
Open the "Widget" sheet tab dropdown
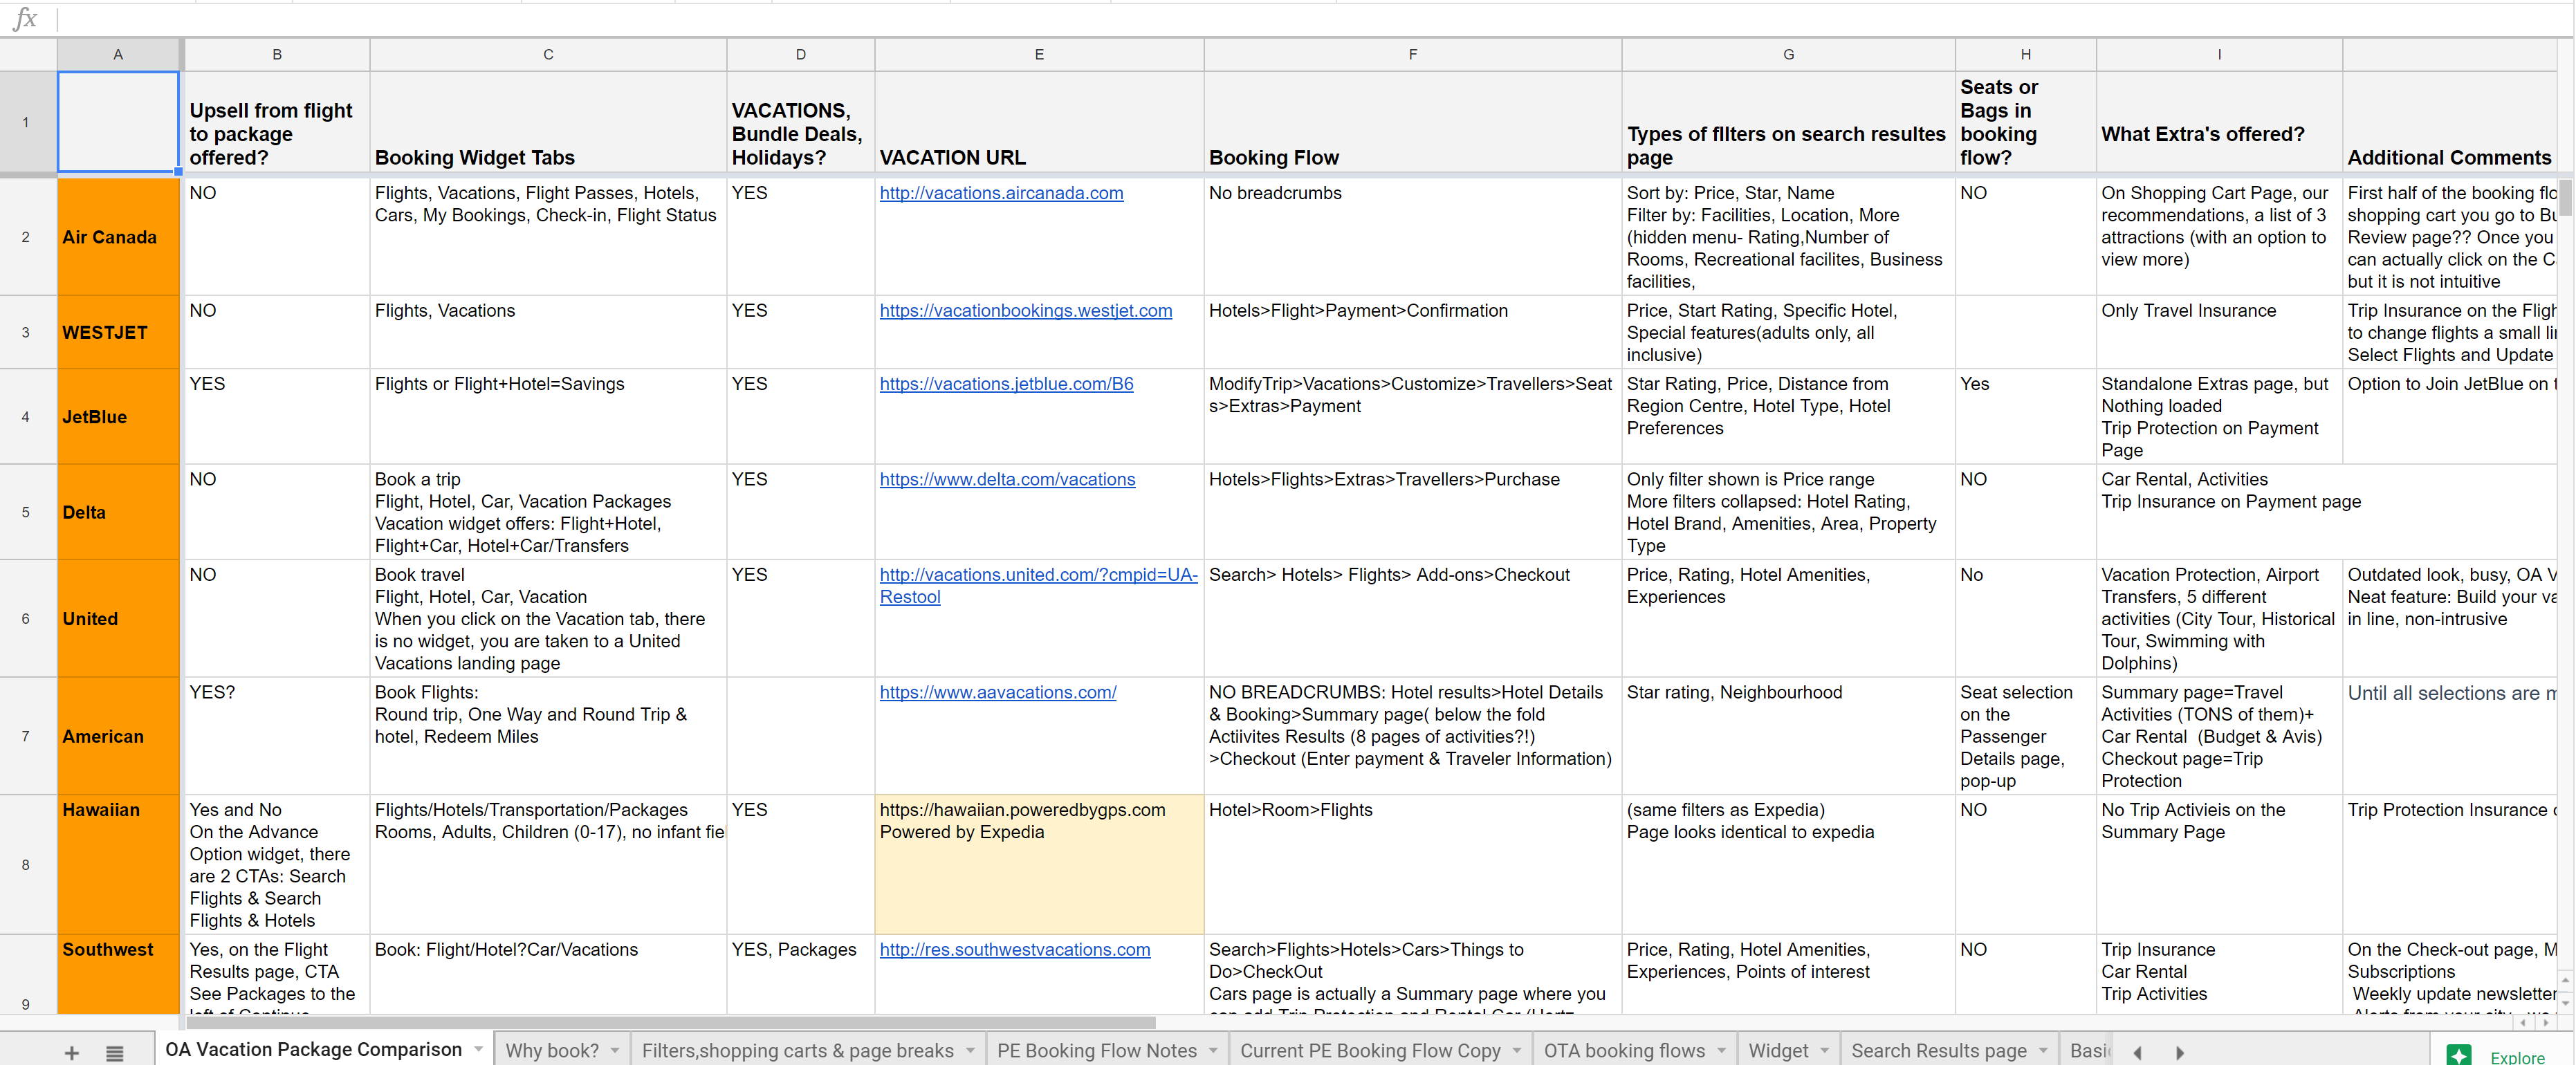[1822, 1051]
